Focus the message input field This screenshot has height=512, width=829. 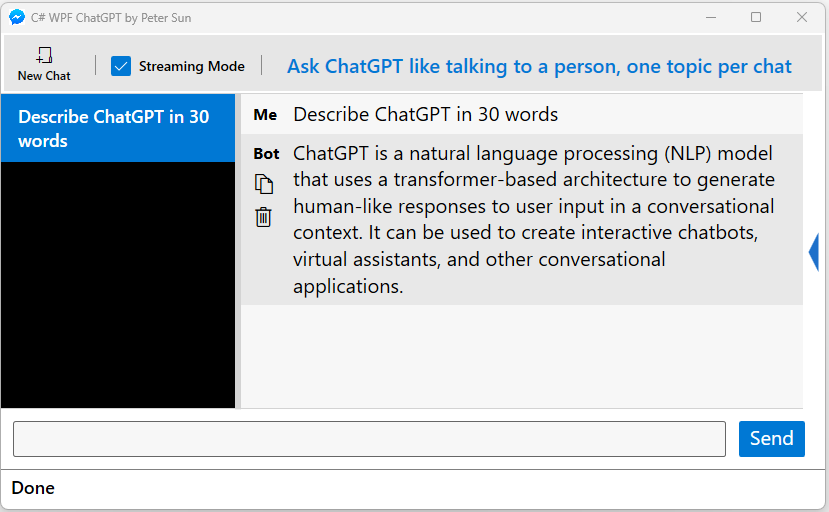(x=369, y=438)
